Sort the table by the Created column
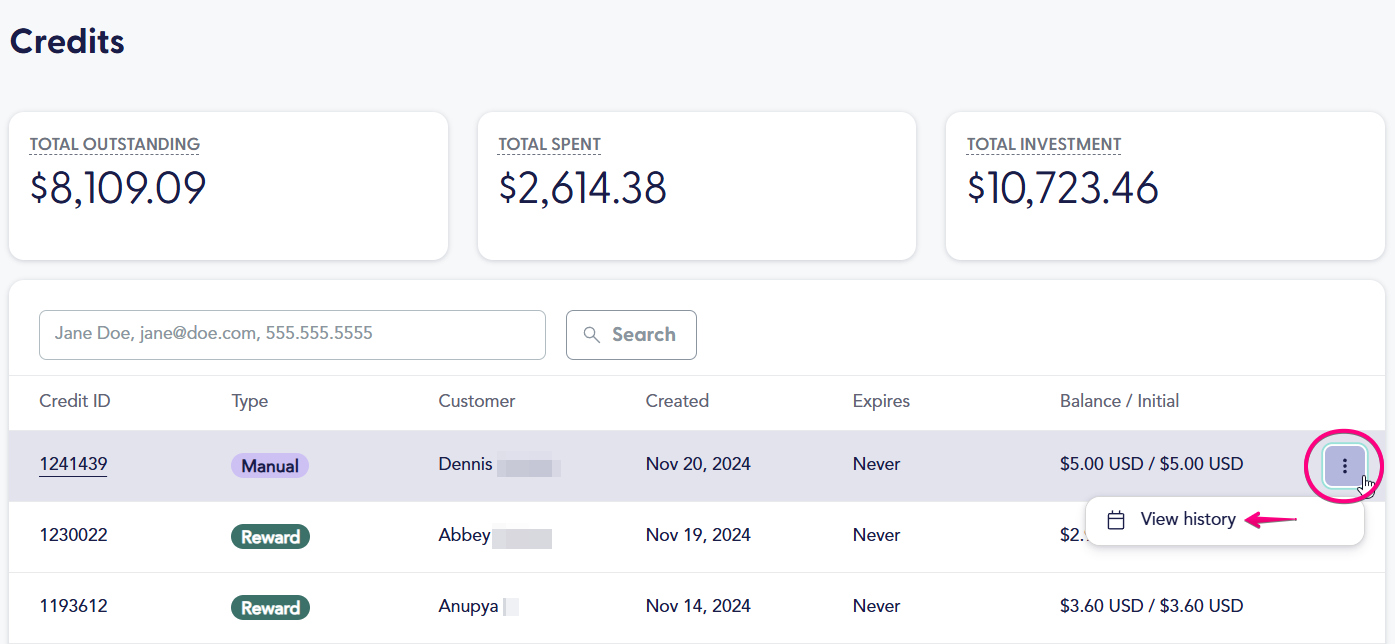 point(677,401)
